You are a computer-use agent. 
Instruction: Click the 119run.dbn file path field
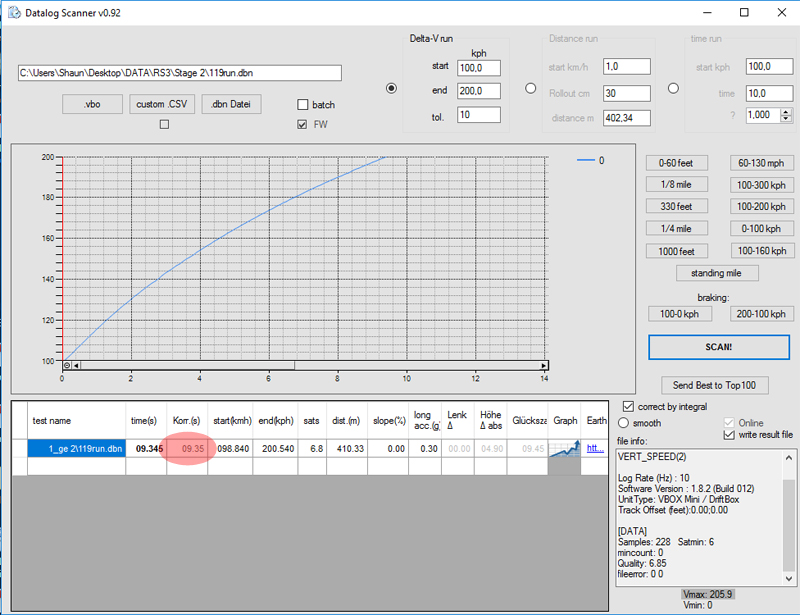pyautogui.click(x=178, y=72)
